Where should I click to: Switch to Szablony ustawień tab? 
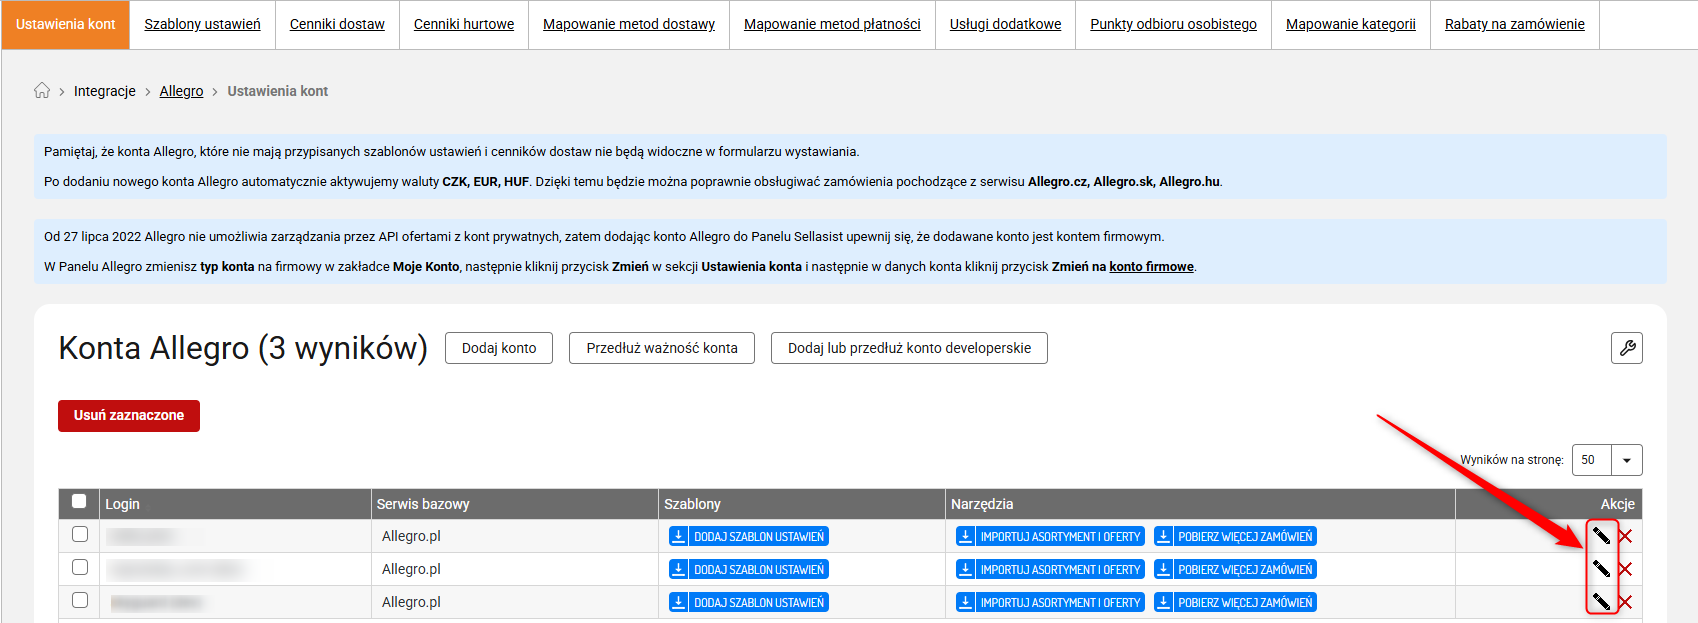click(202, 24)
